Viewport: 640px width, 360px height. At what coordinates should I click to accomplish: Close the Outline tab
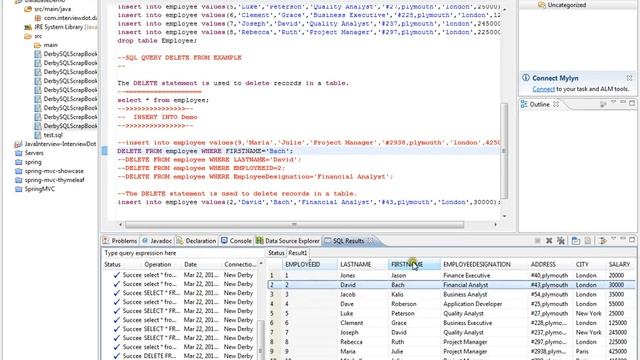556,104
